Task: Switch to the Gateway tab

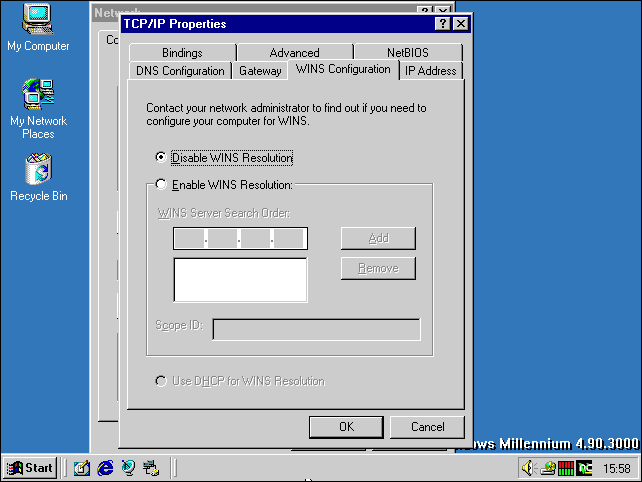Action: (x=260, y=71)
